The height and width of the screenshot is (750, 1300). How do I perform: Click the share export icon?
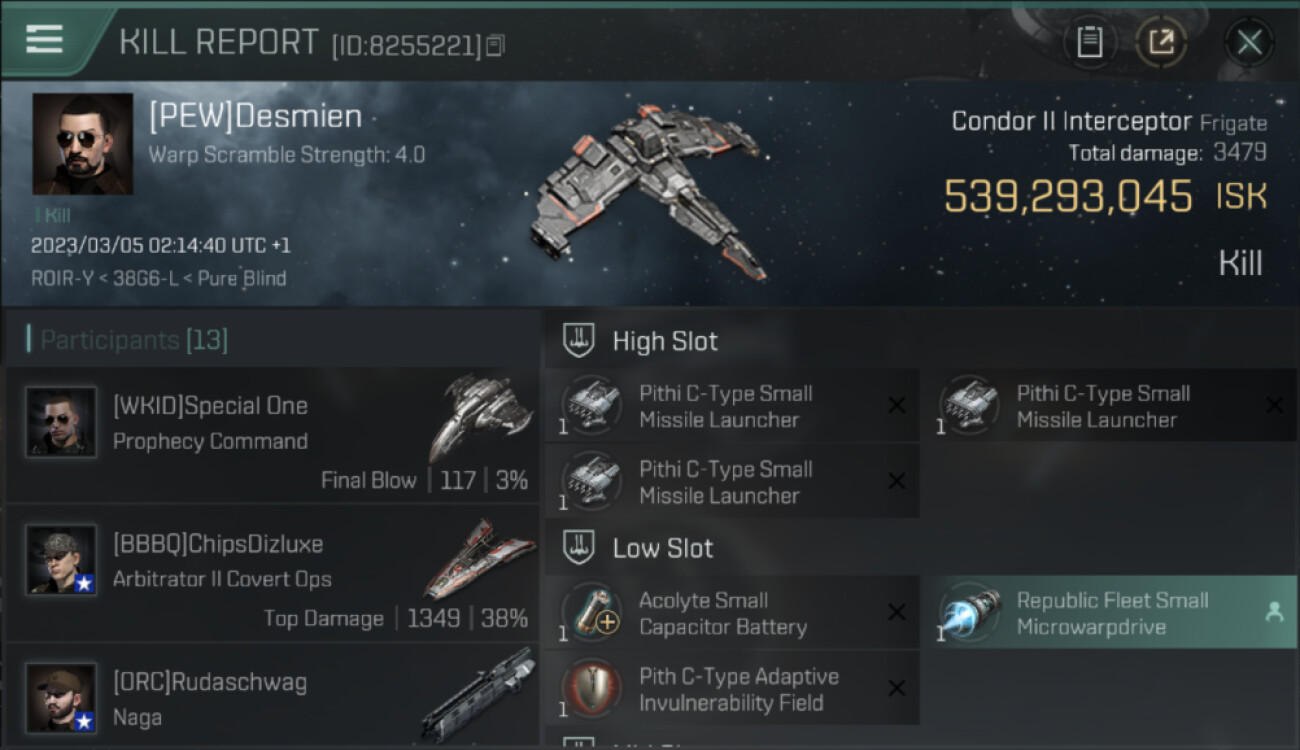coord(1161,42)
